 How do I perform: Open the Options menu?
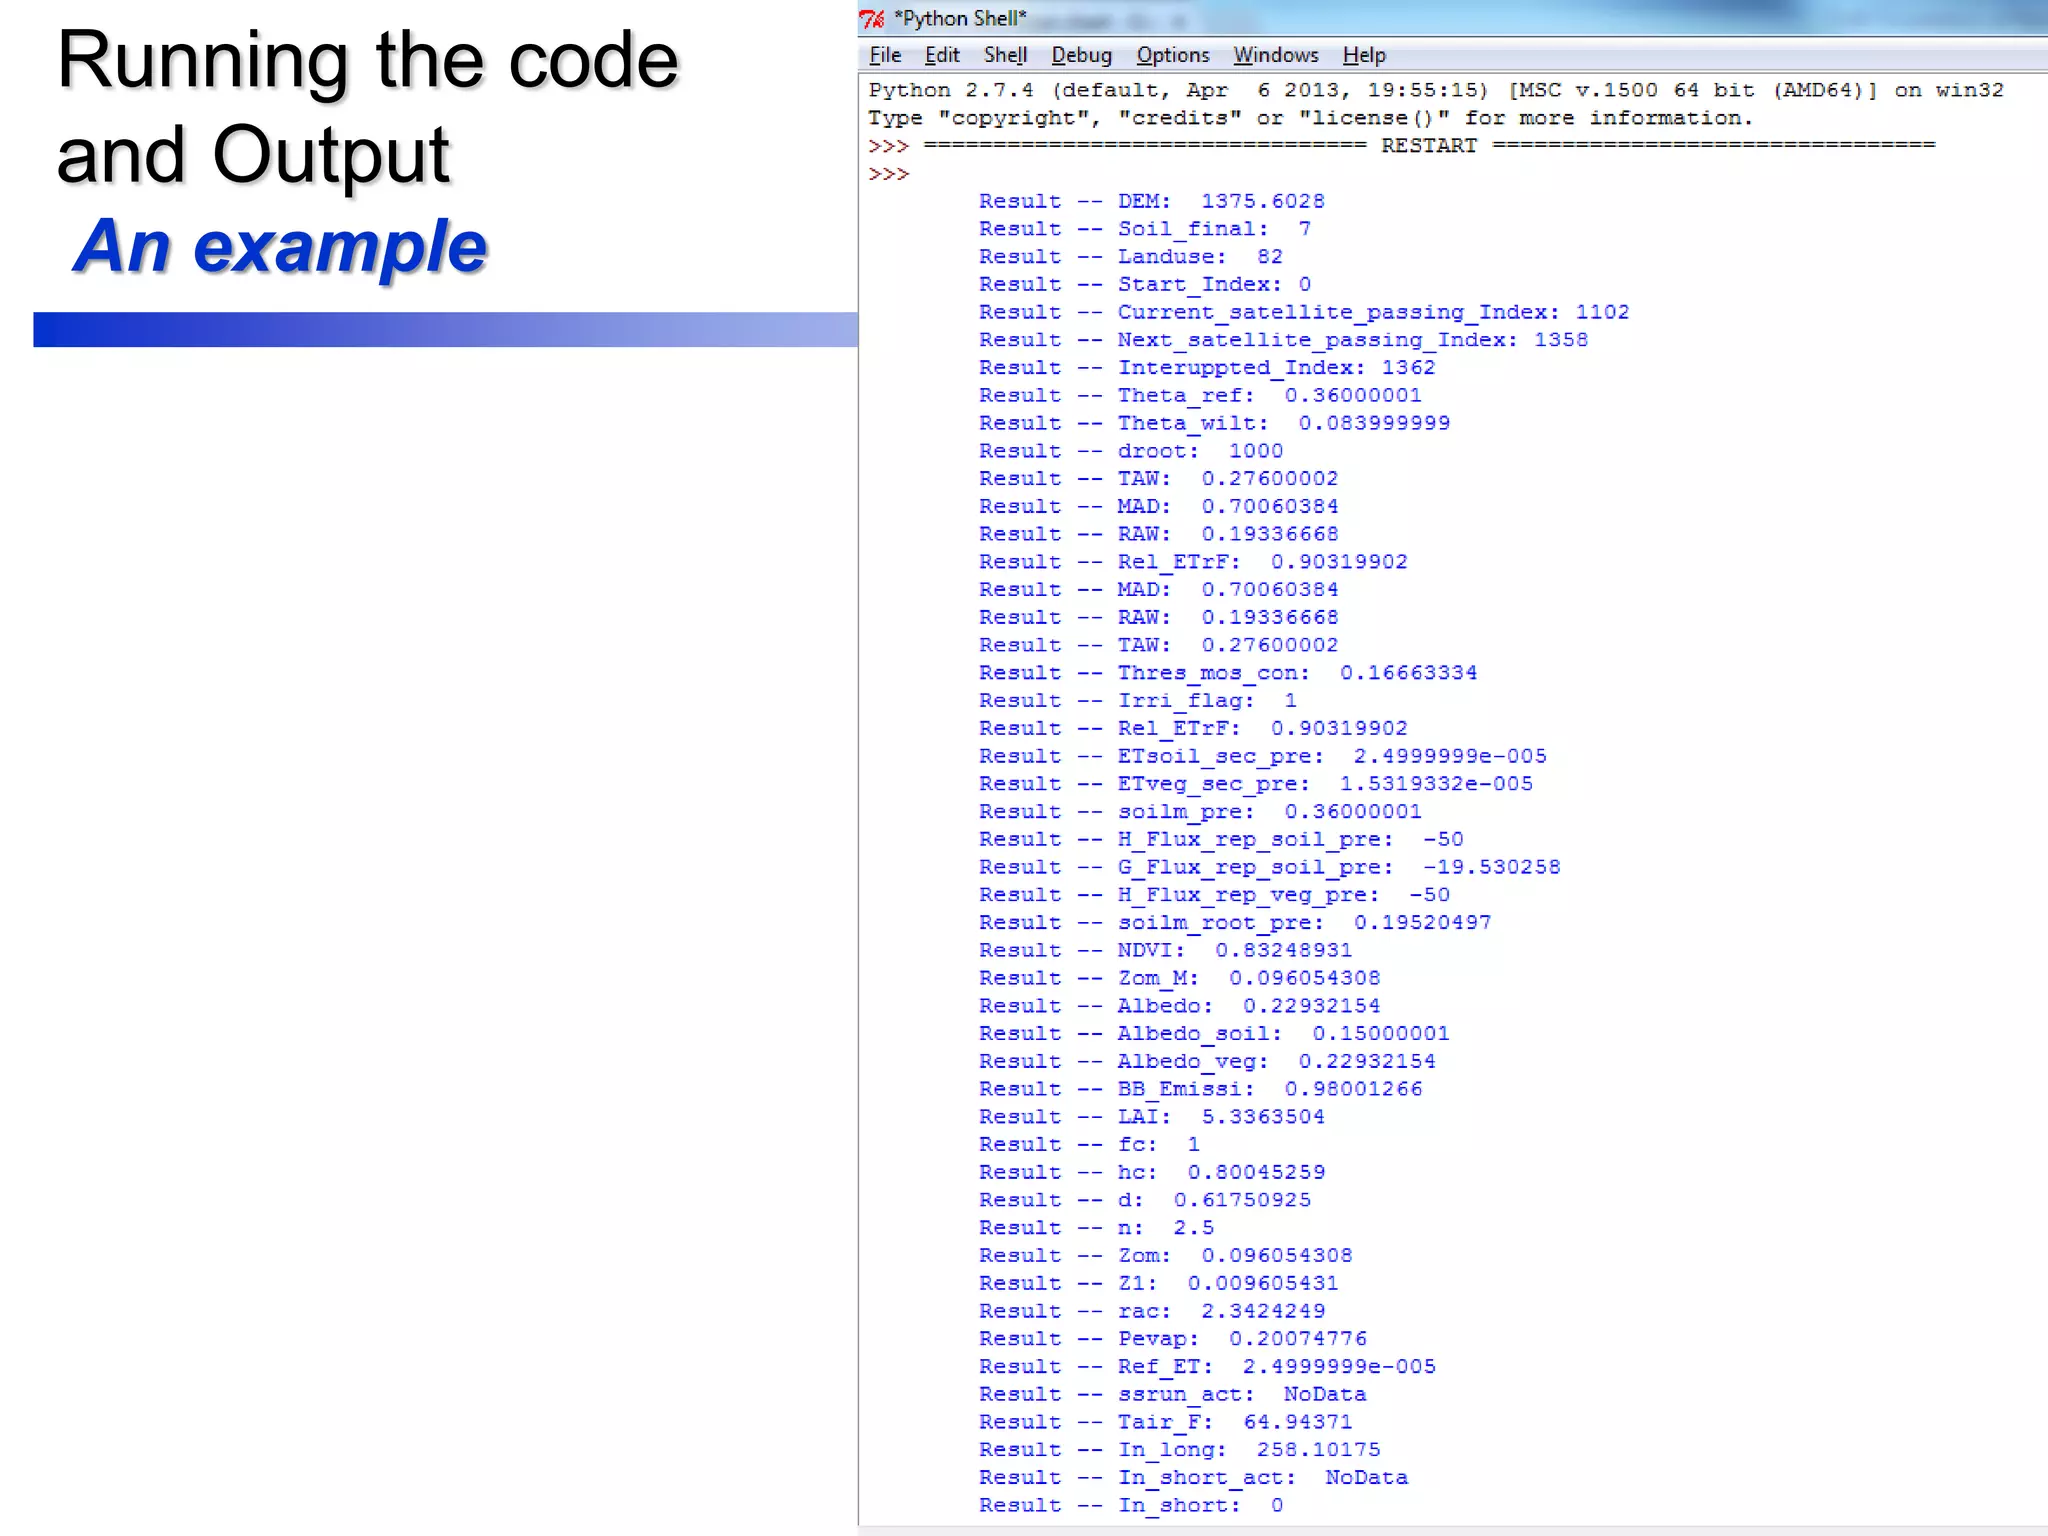(1173, 55)
